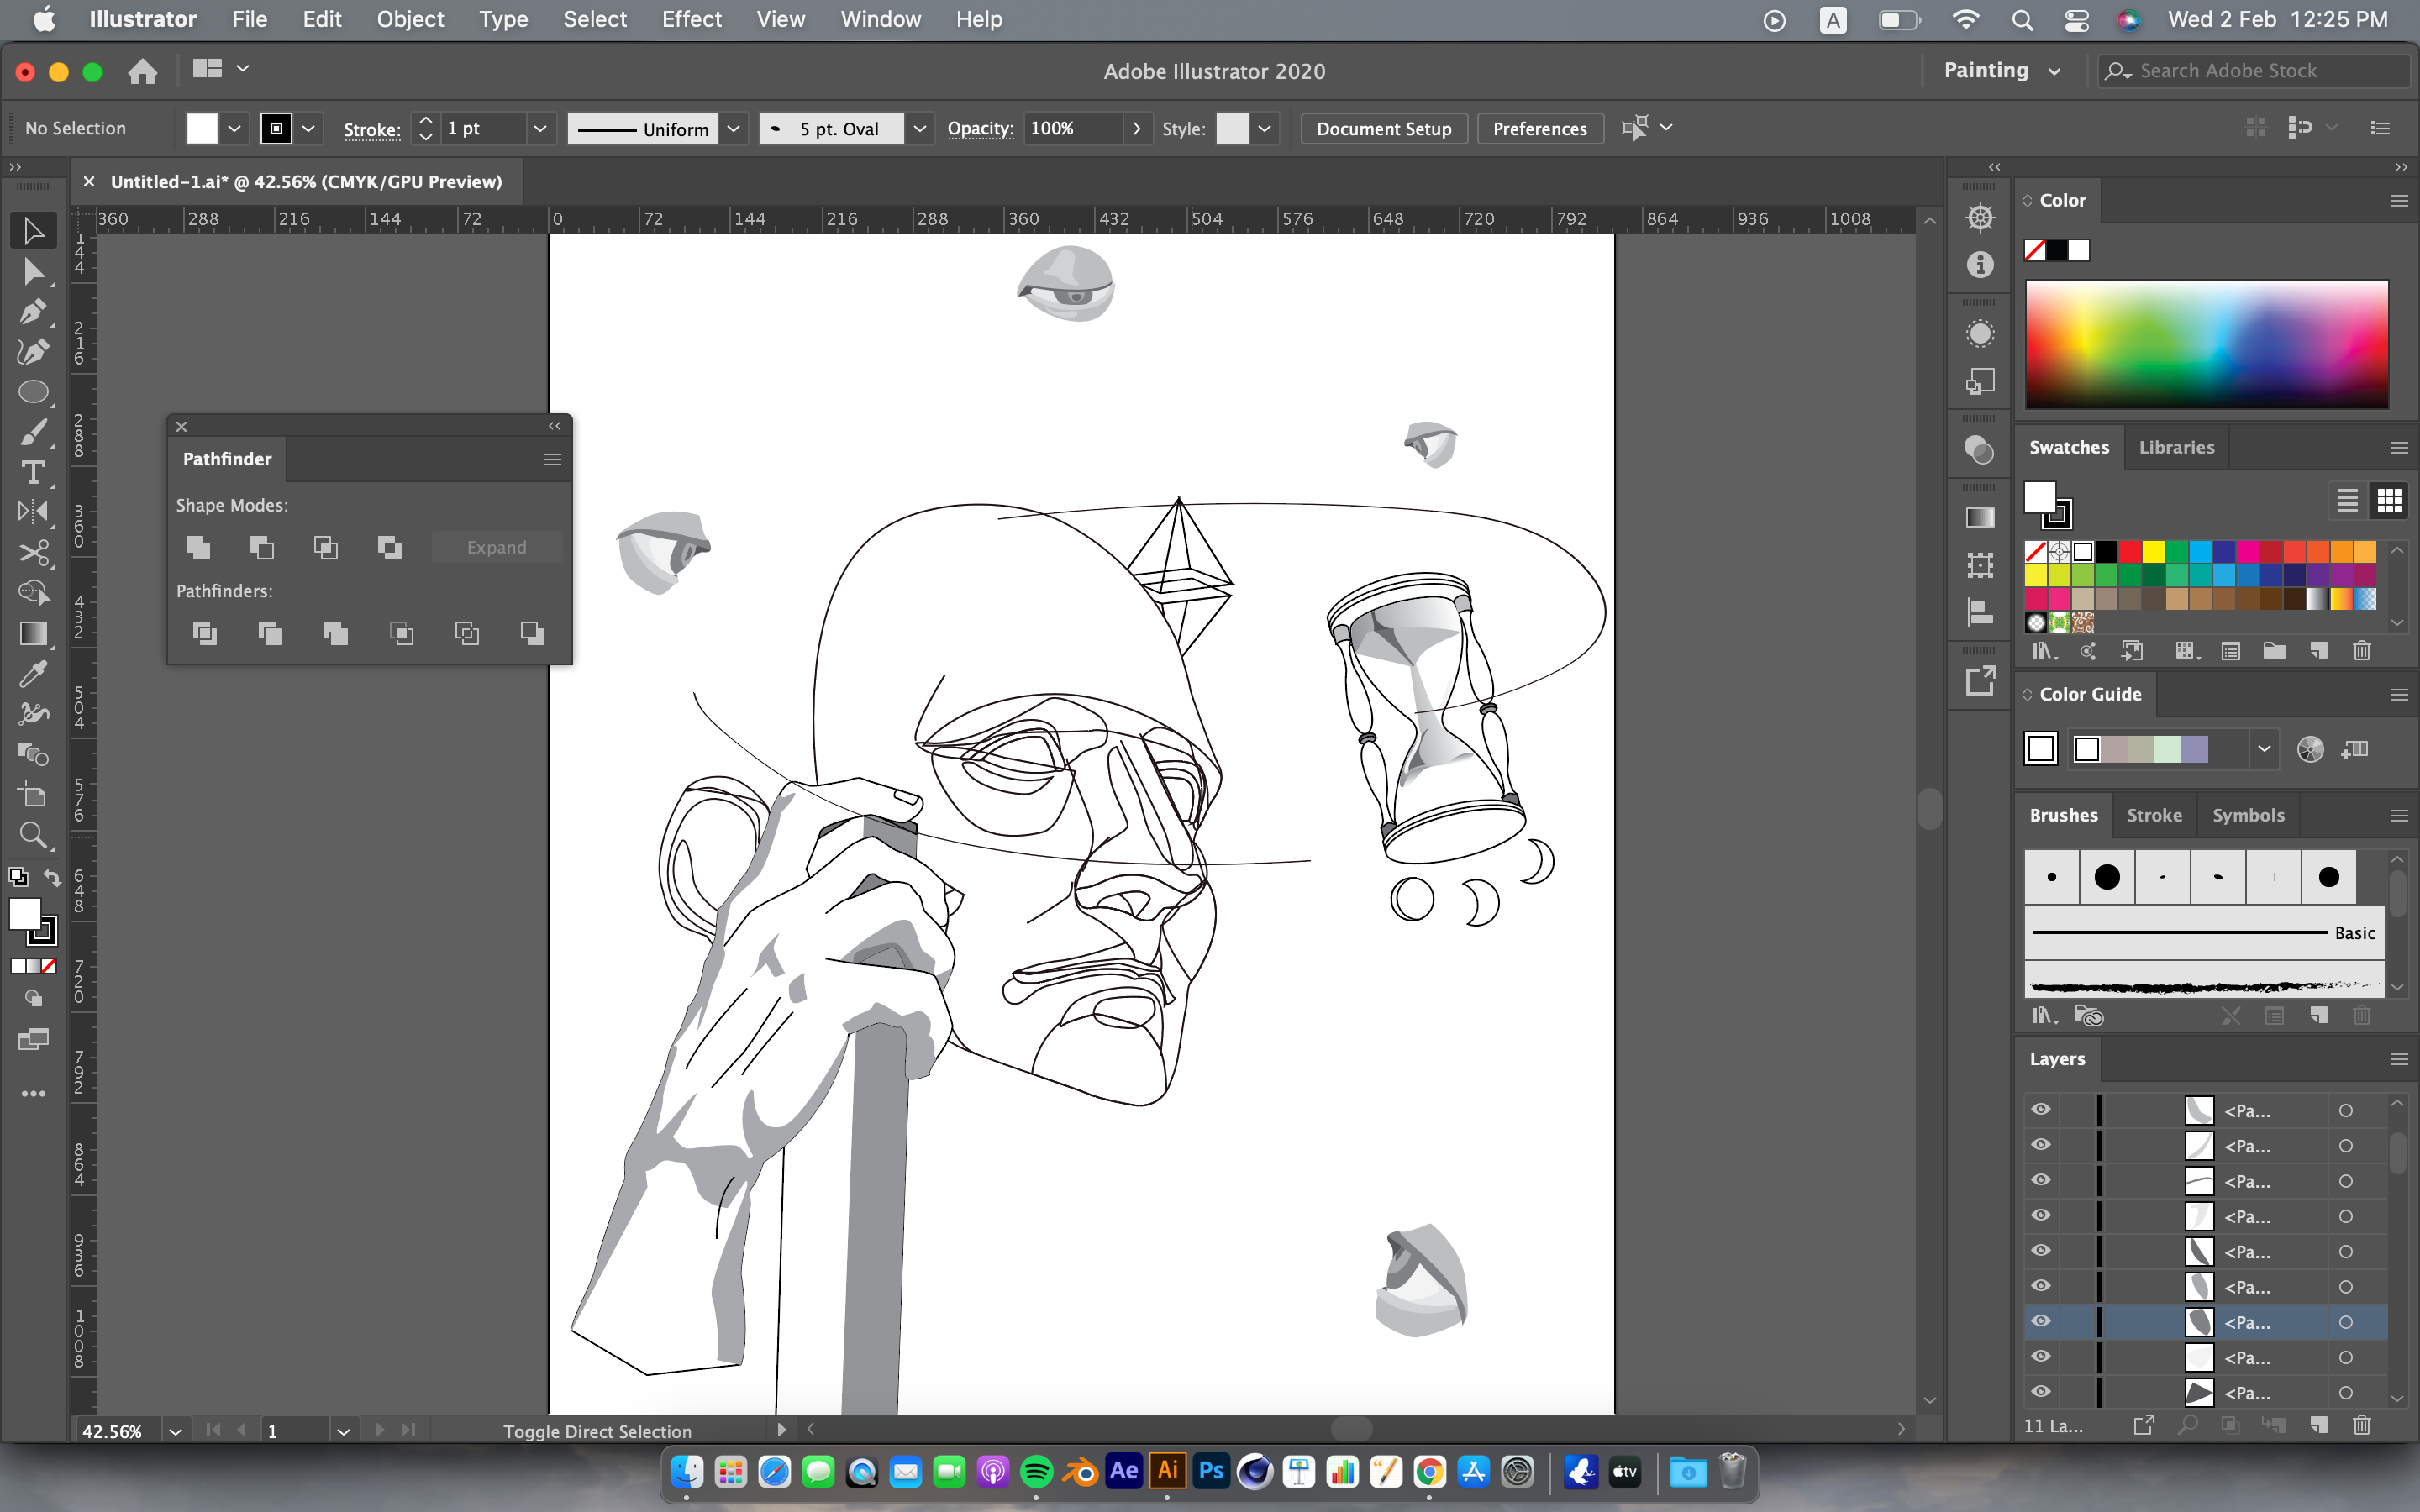
Task: Choose the Scissors tool
Action: (32, 553)
